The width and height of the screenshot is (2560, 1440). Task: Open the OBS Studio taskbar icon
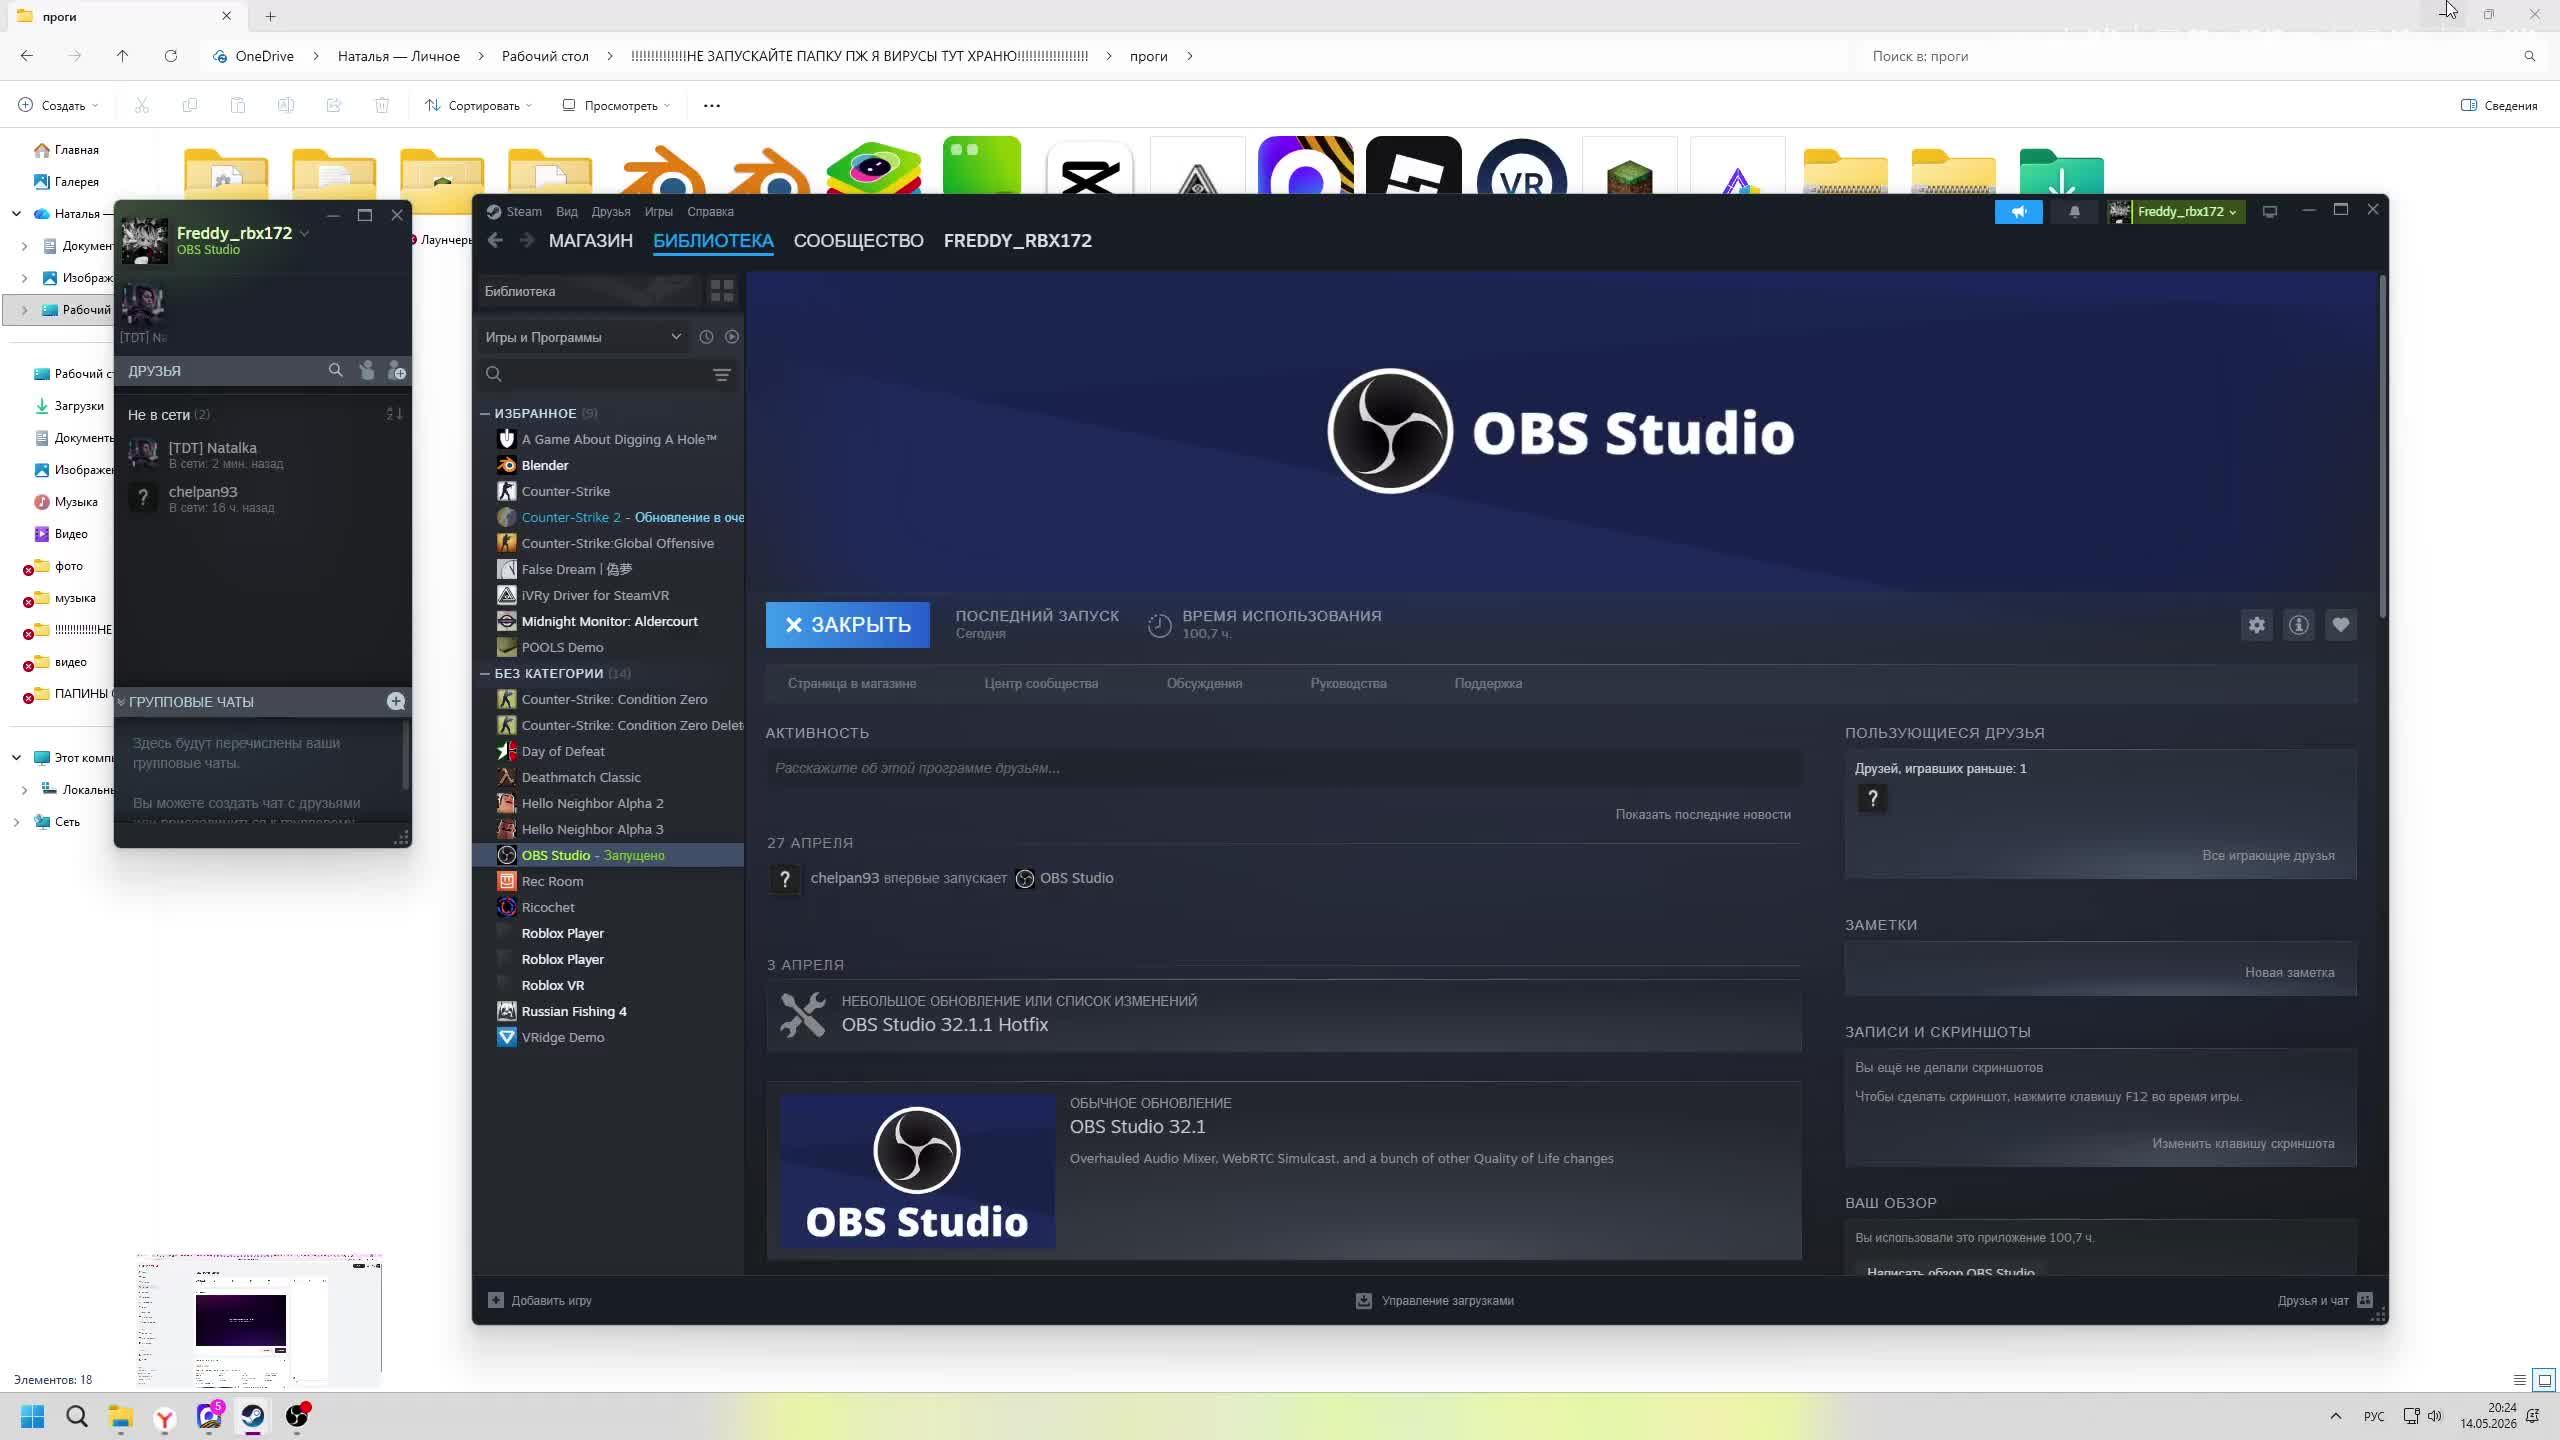click(298, 1416)
